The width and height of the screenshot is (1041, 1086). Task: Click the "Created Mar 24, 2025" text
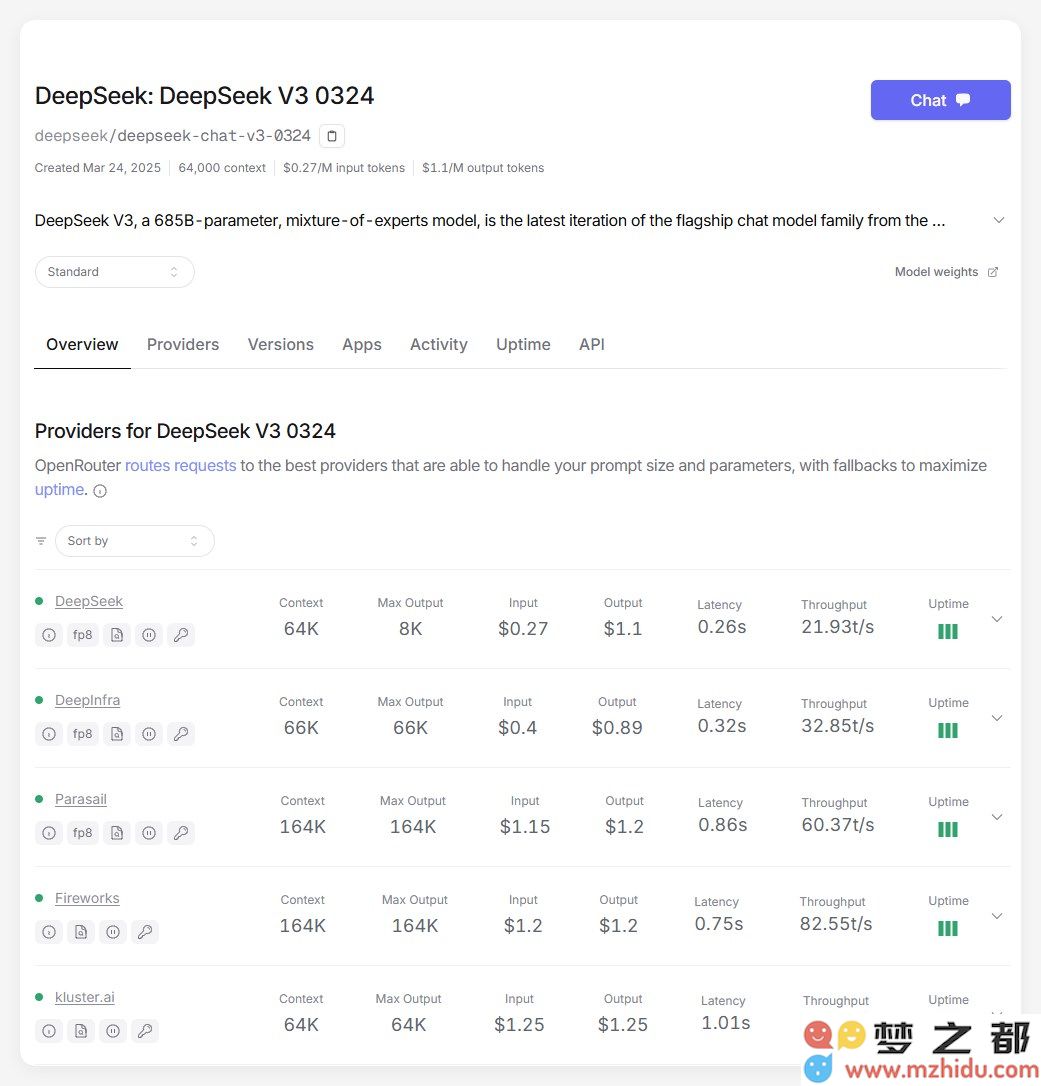pyautogui.click(x=98, y=168)
